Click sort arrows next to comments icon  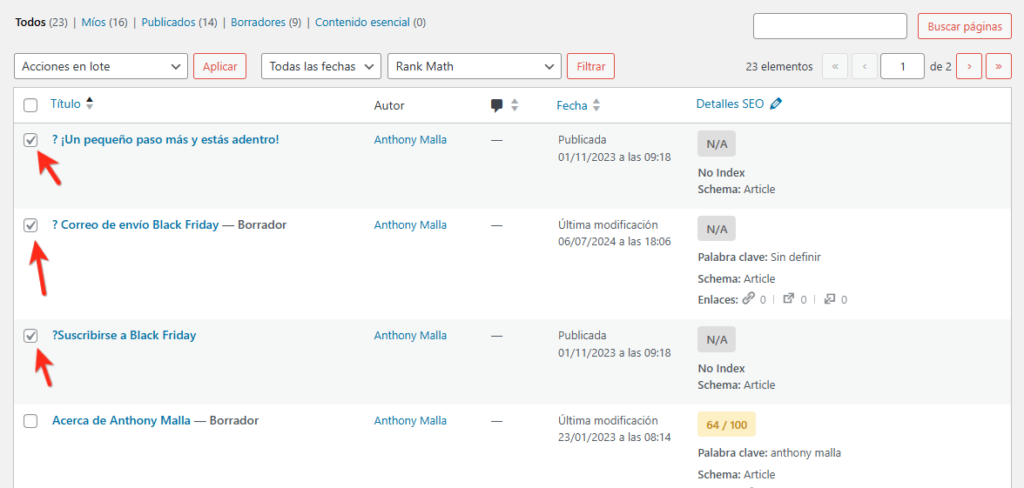515,105
